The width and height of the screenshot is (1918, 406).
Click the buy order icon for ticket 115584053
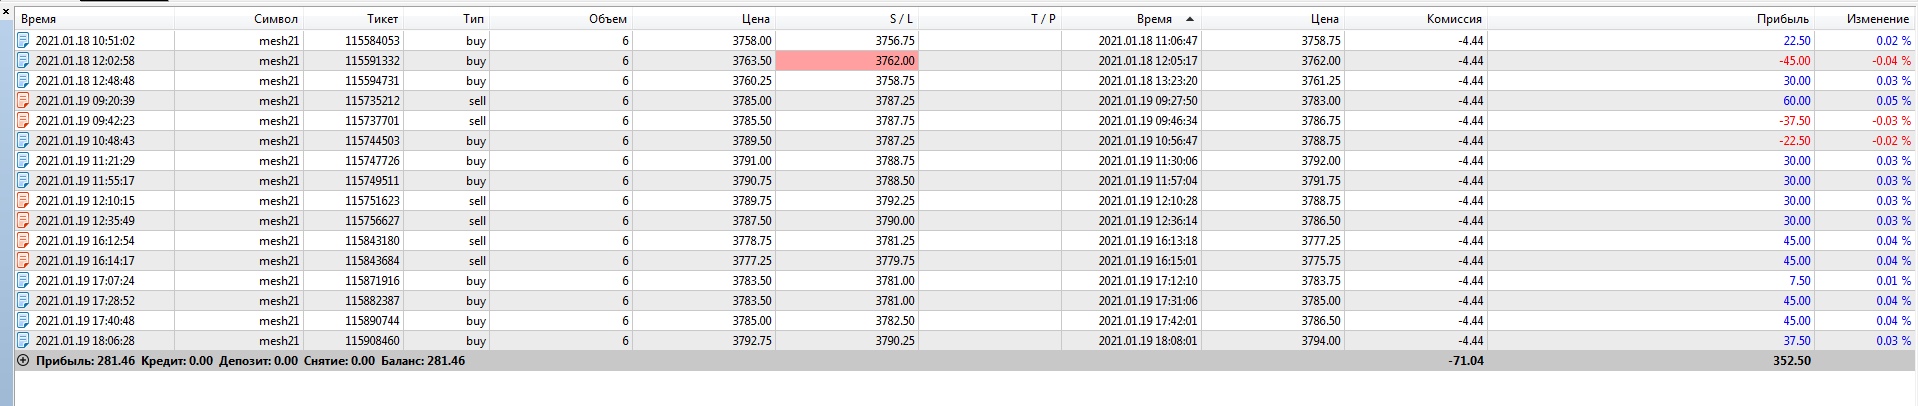click(x=24, y=41)
